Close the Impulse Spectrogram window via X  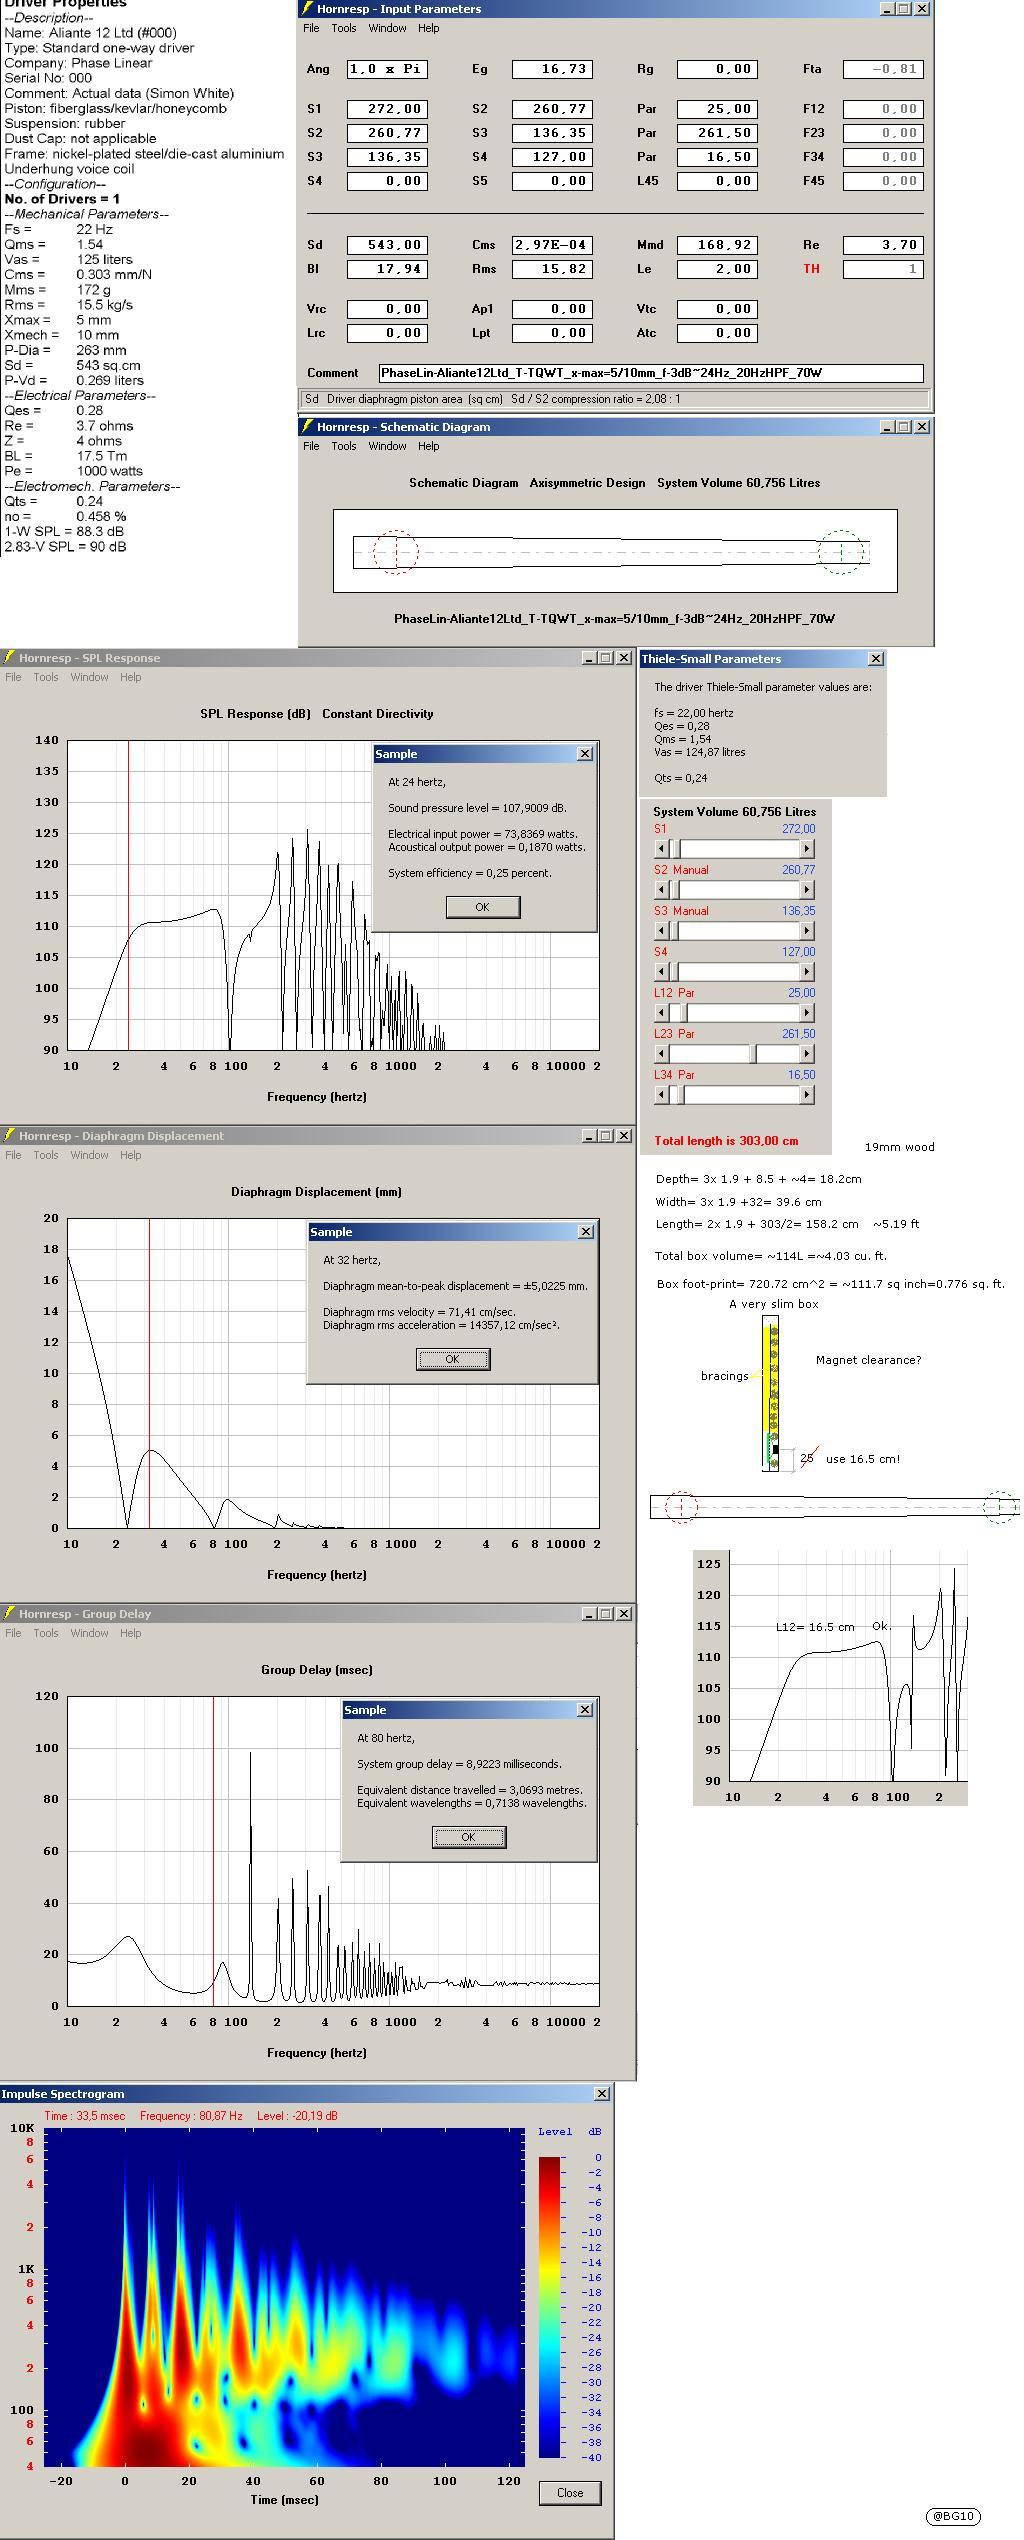pos(601,2094)
